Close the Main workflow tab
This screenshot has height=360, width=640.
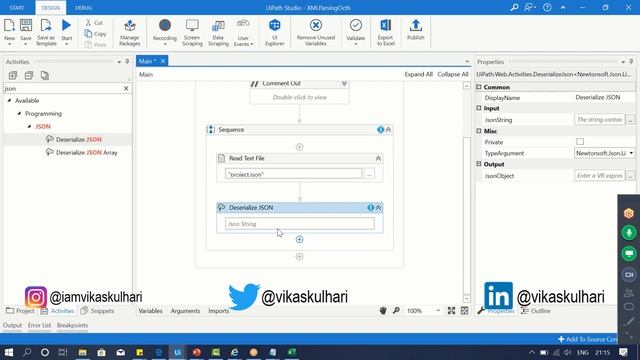point(163,61)
